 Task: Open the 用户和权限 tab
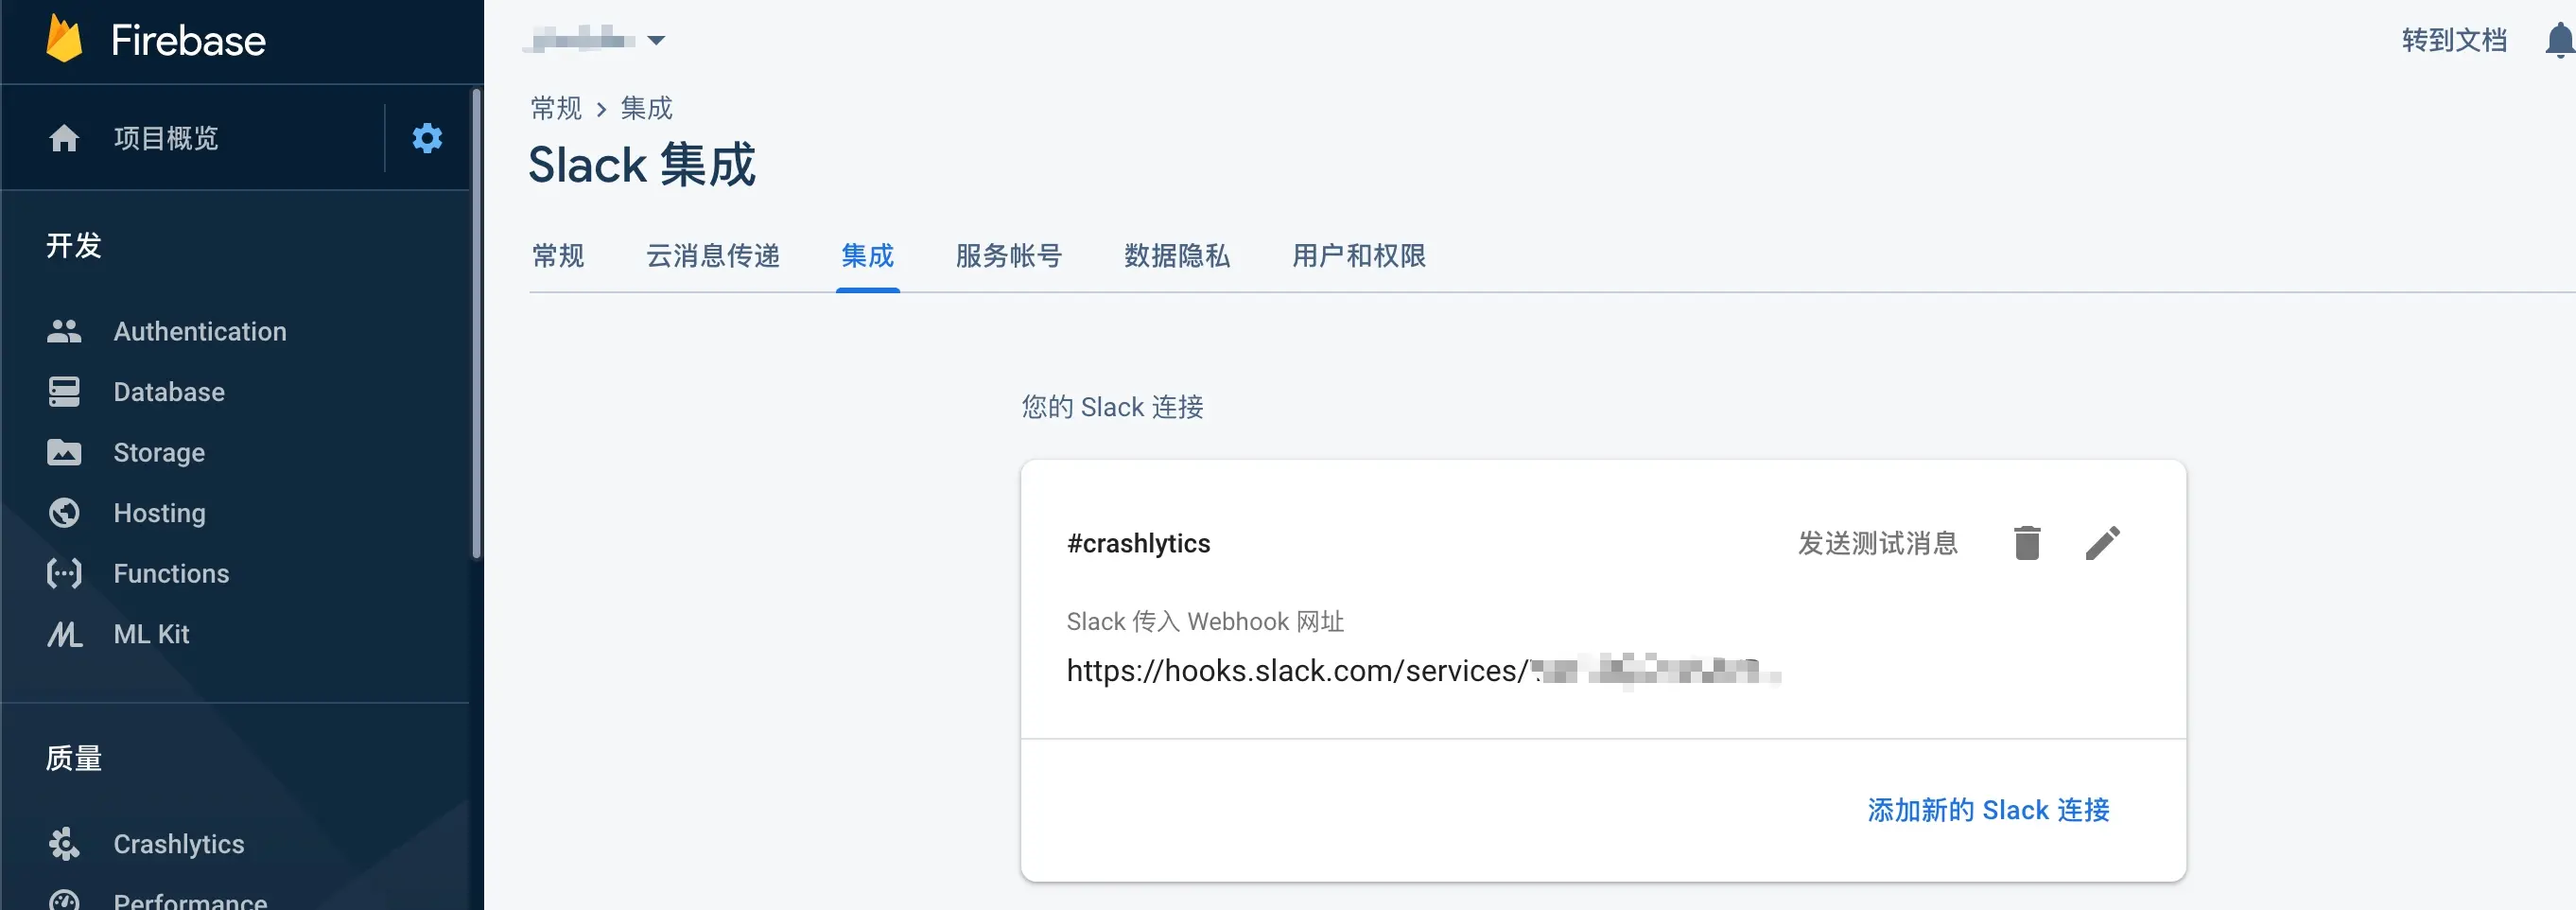1359,256
